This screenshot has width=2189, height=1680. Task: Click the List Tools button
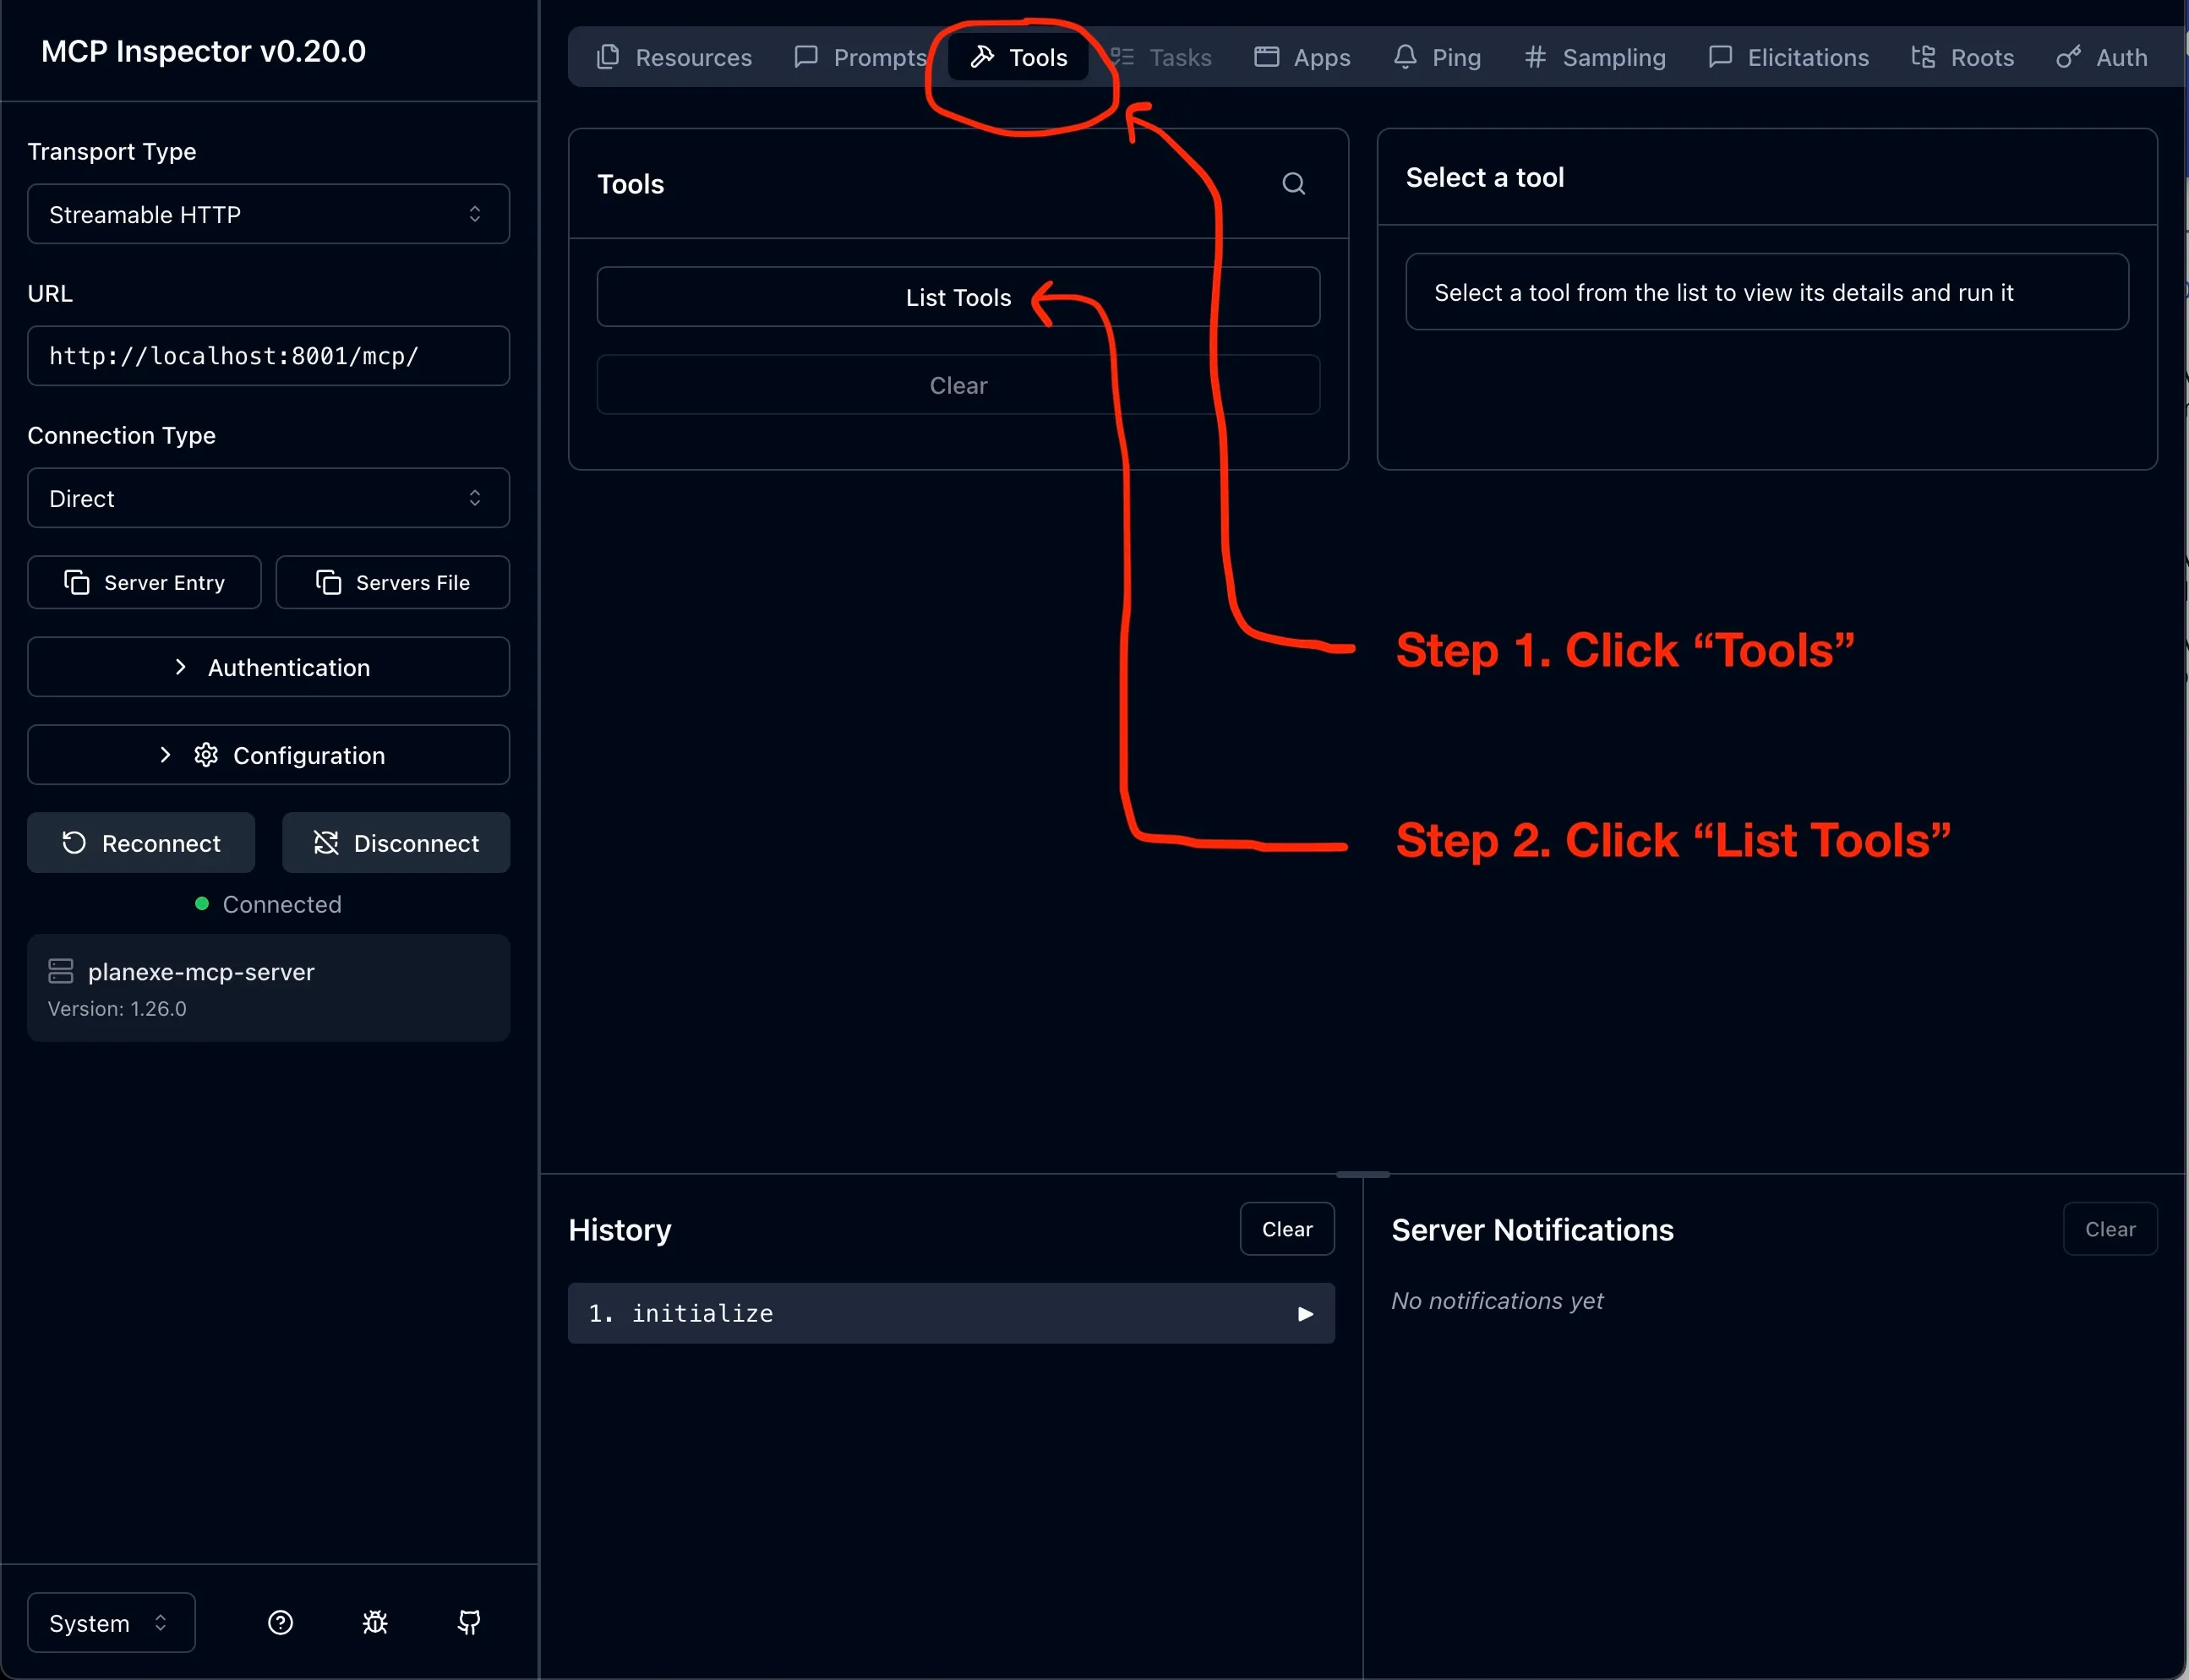[956, 297]
